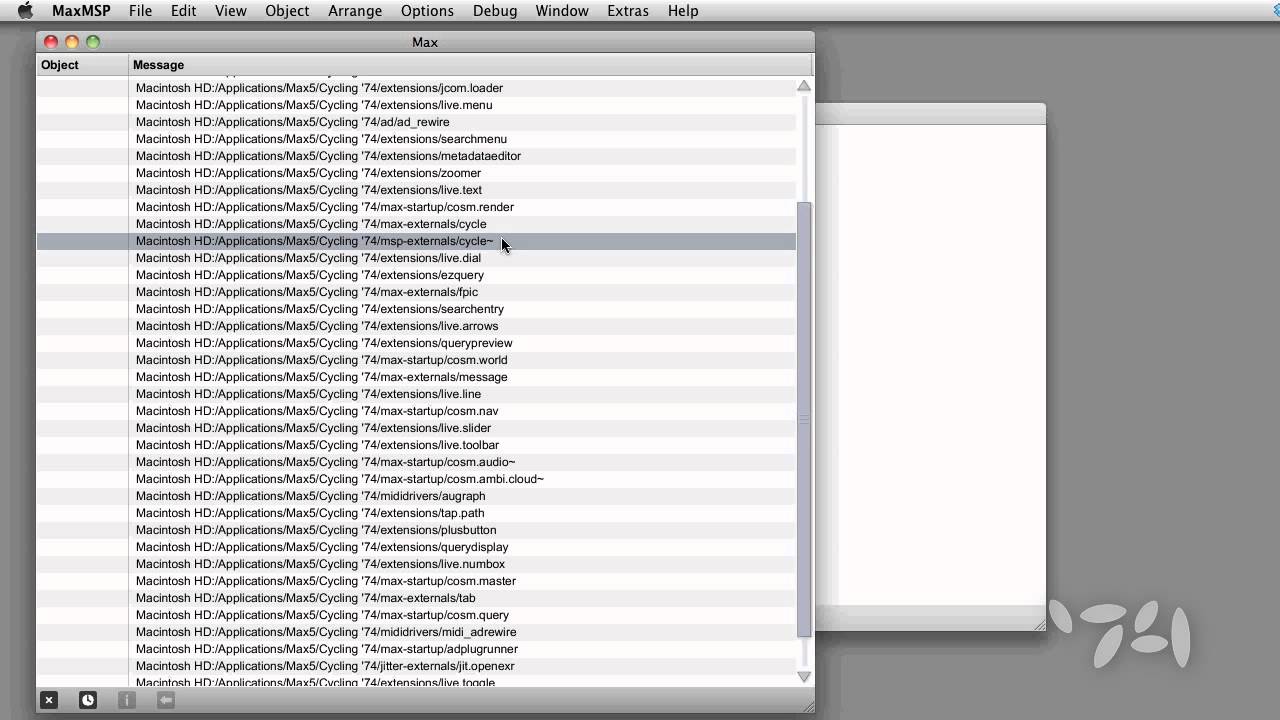Image resolution: width=1280 pixels, height=720 pixels.
Task: Select the extensions/live.toolbar row
Action: pos(416,445)
